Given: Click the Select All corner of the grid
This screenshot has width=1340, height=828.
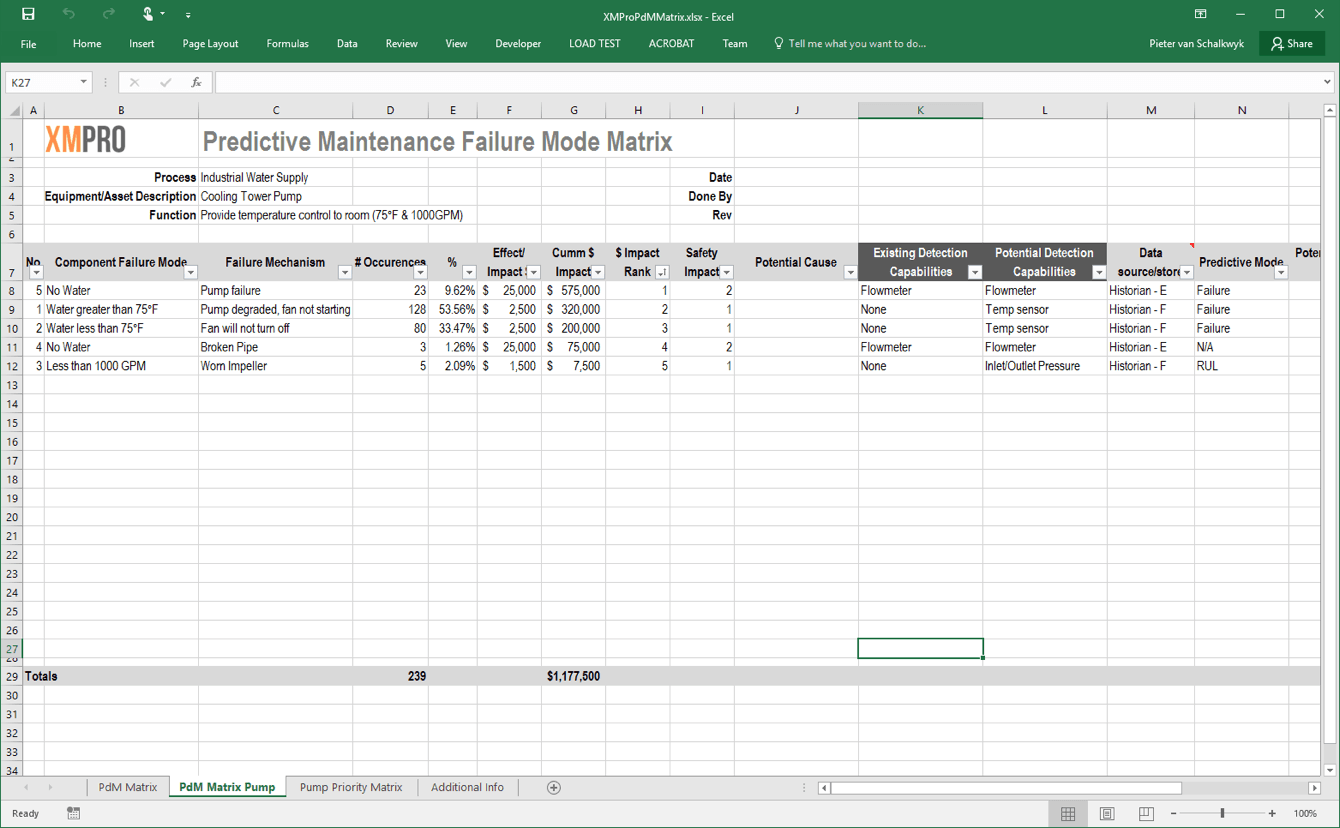Looking at the screenshot, I should [13, 110].
